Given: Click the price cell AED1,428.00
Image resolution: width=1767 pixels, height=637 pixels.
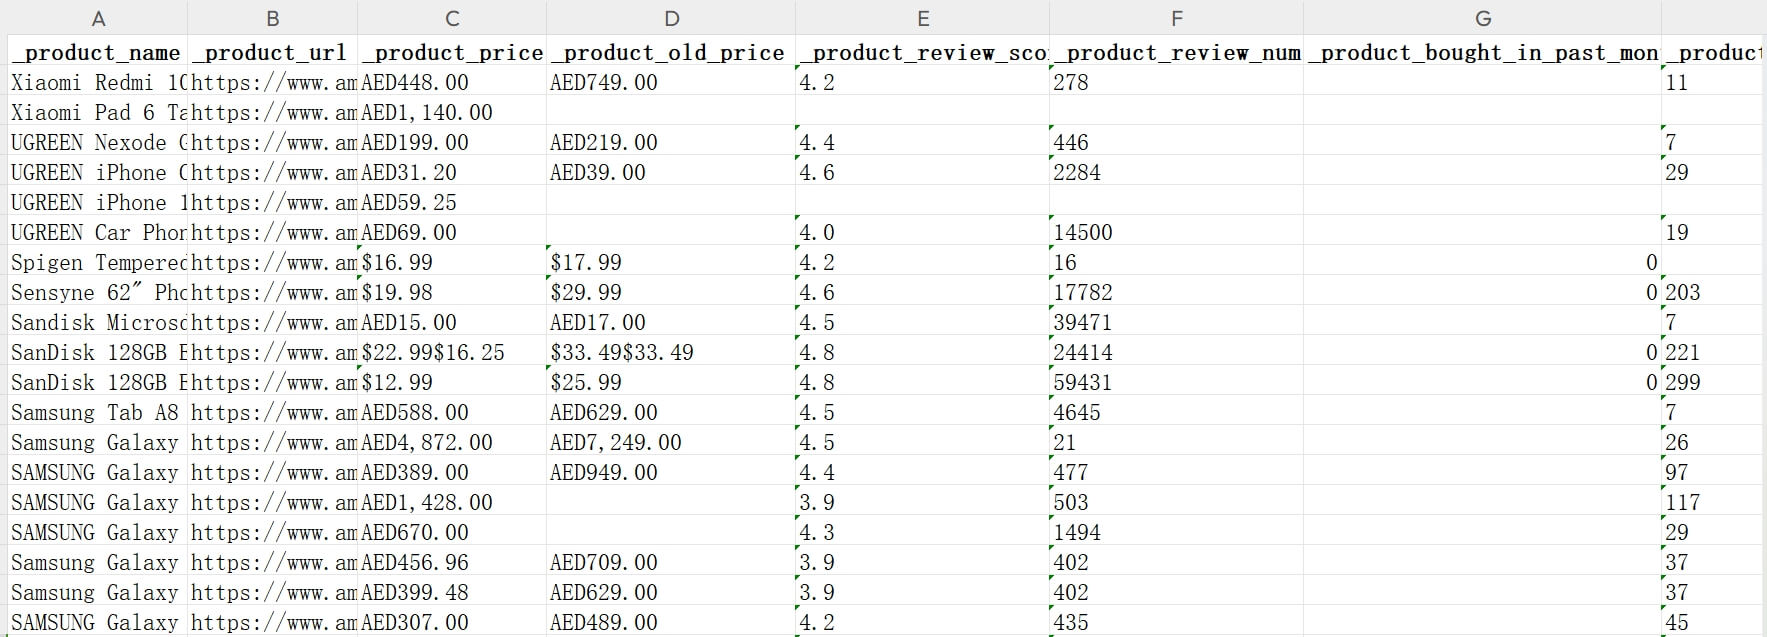Looking at the screenshot, I should pos(452,502).
